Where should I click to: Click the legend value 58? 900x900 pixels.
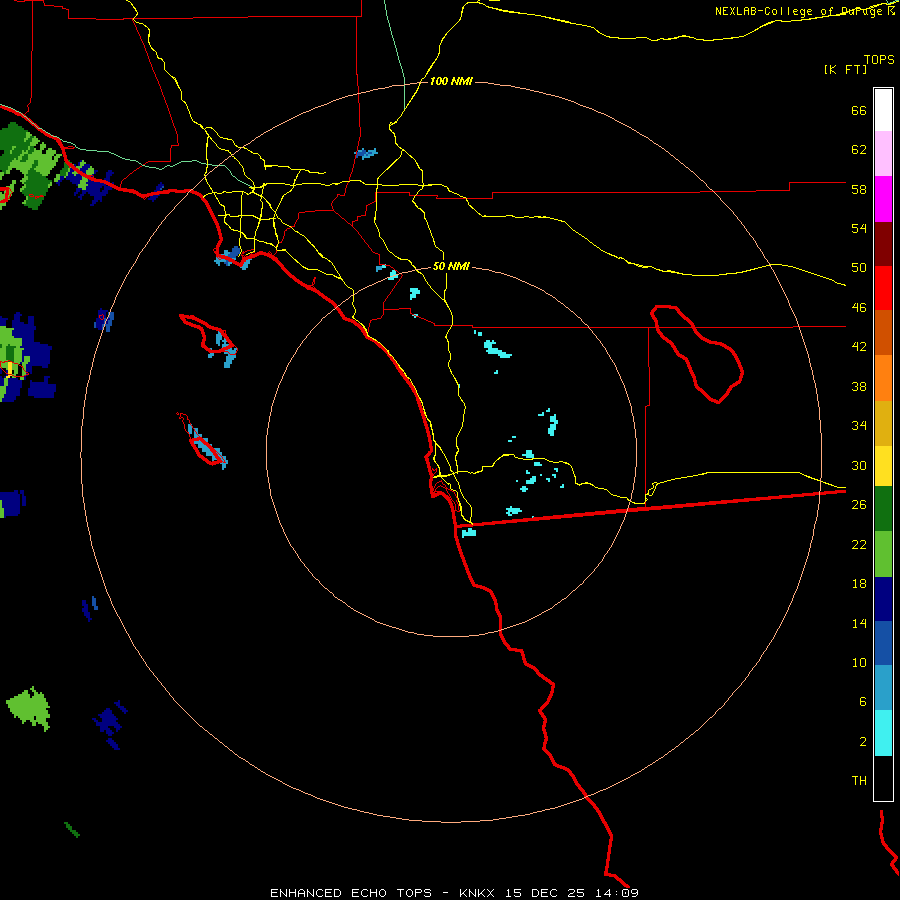tap(859, 189)
